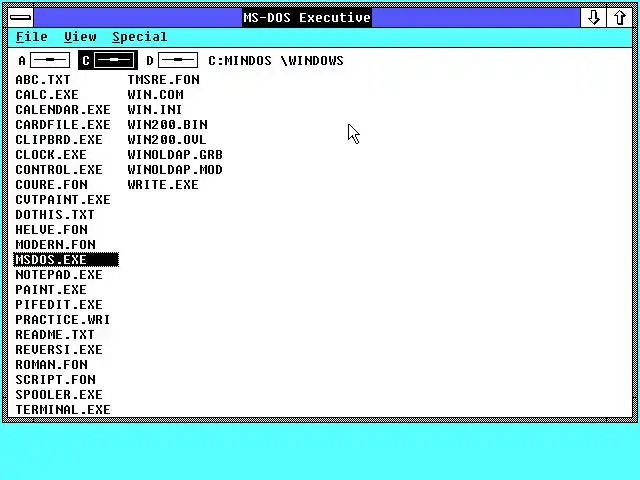Viewport: 640px width, 480px height.
Task: Click the highlighted MSDOS.EXE entry
Action: coord(66,260)
